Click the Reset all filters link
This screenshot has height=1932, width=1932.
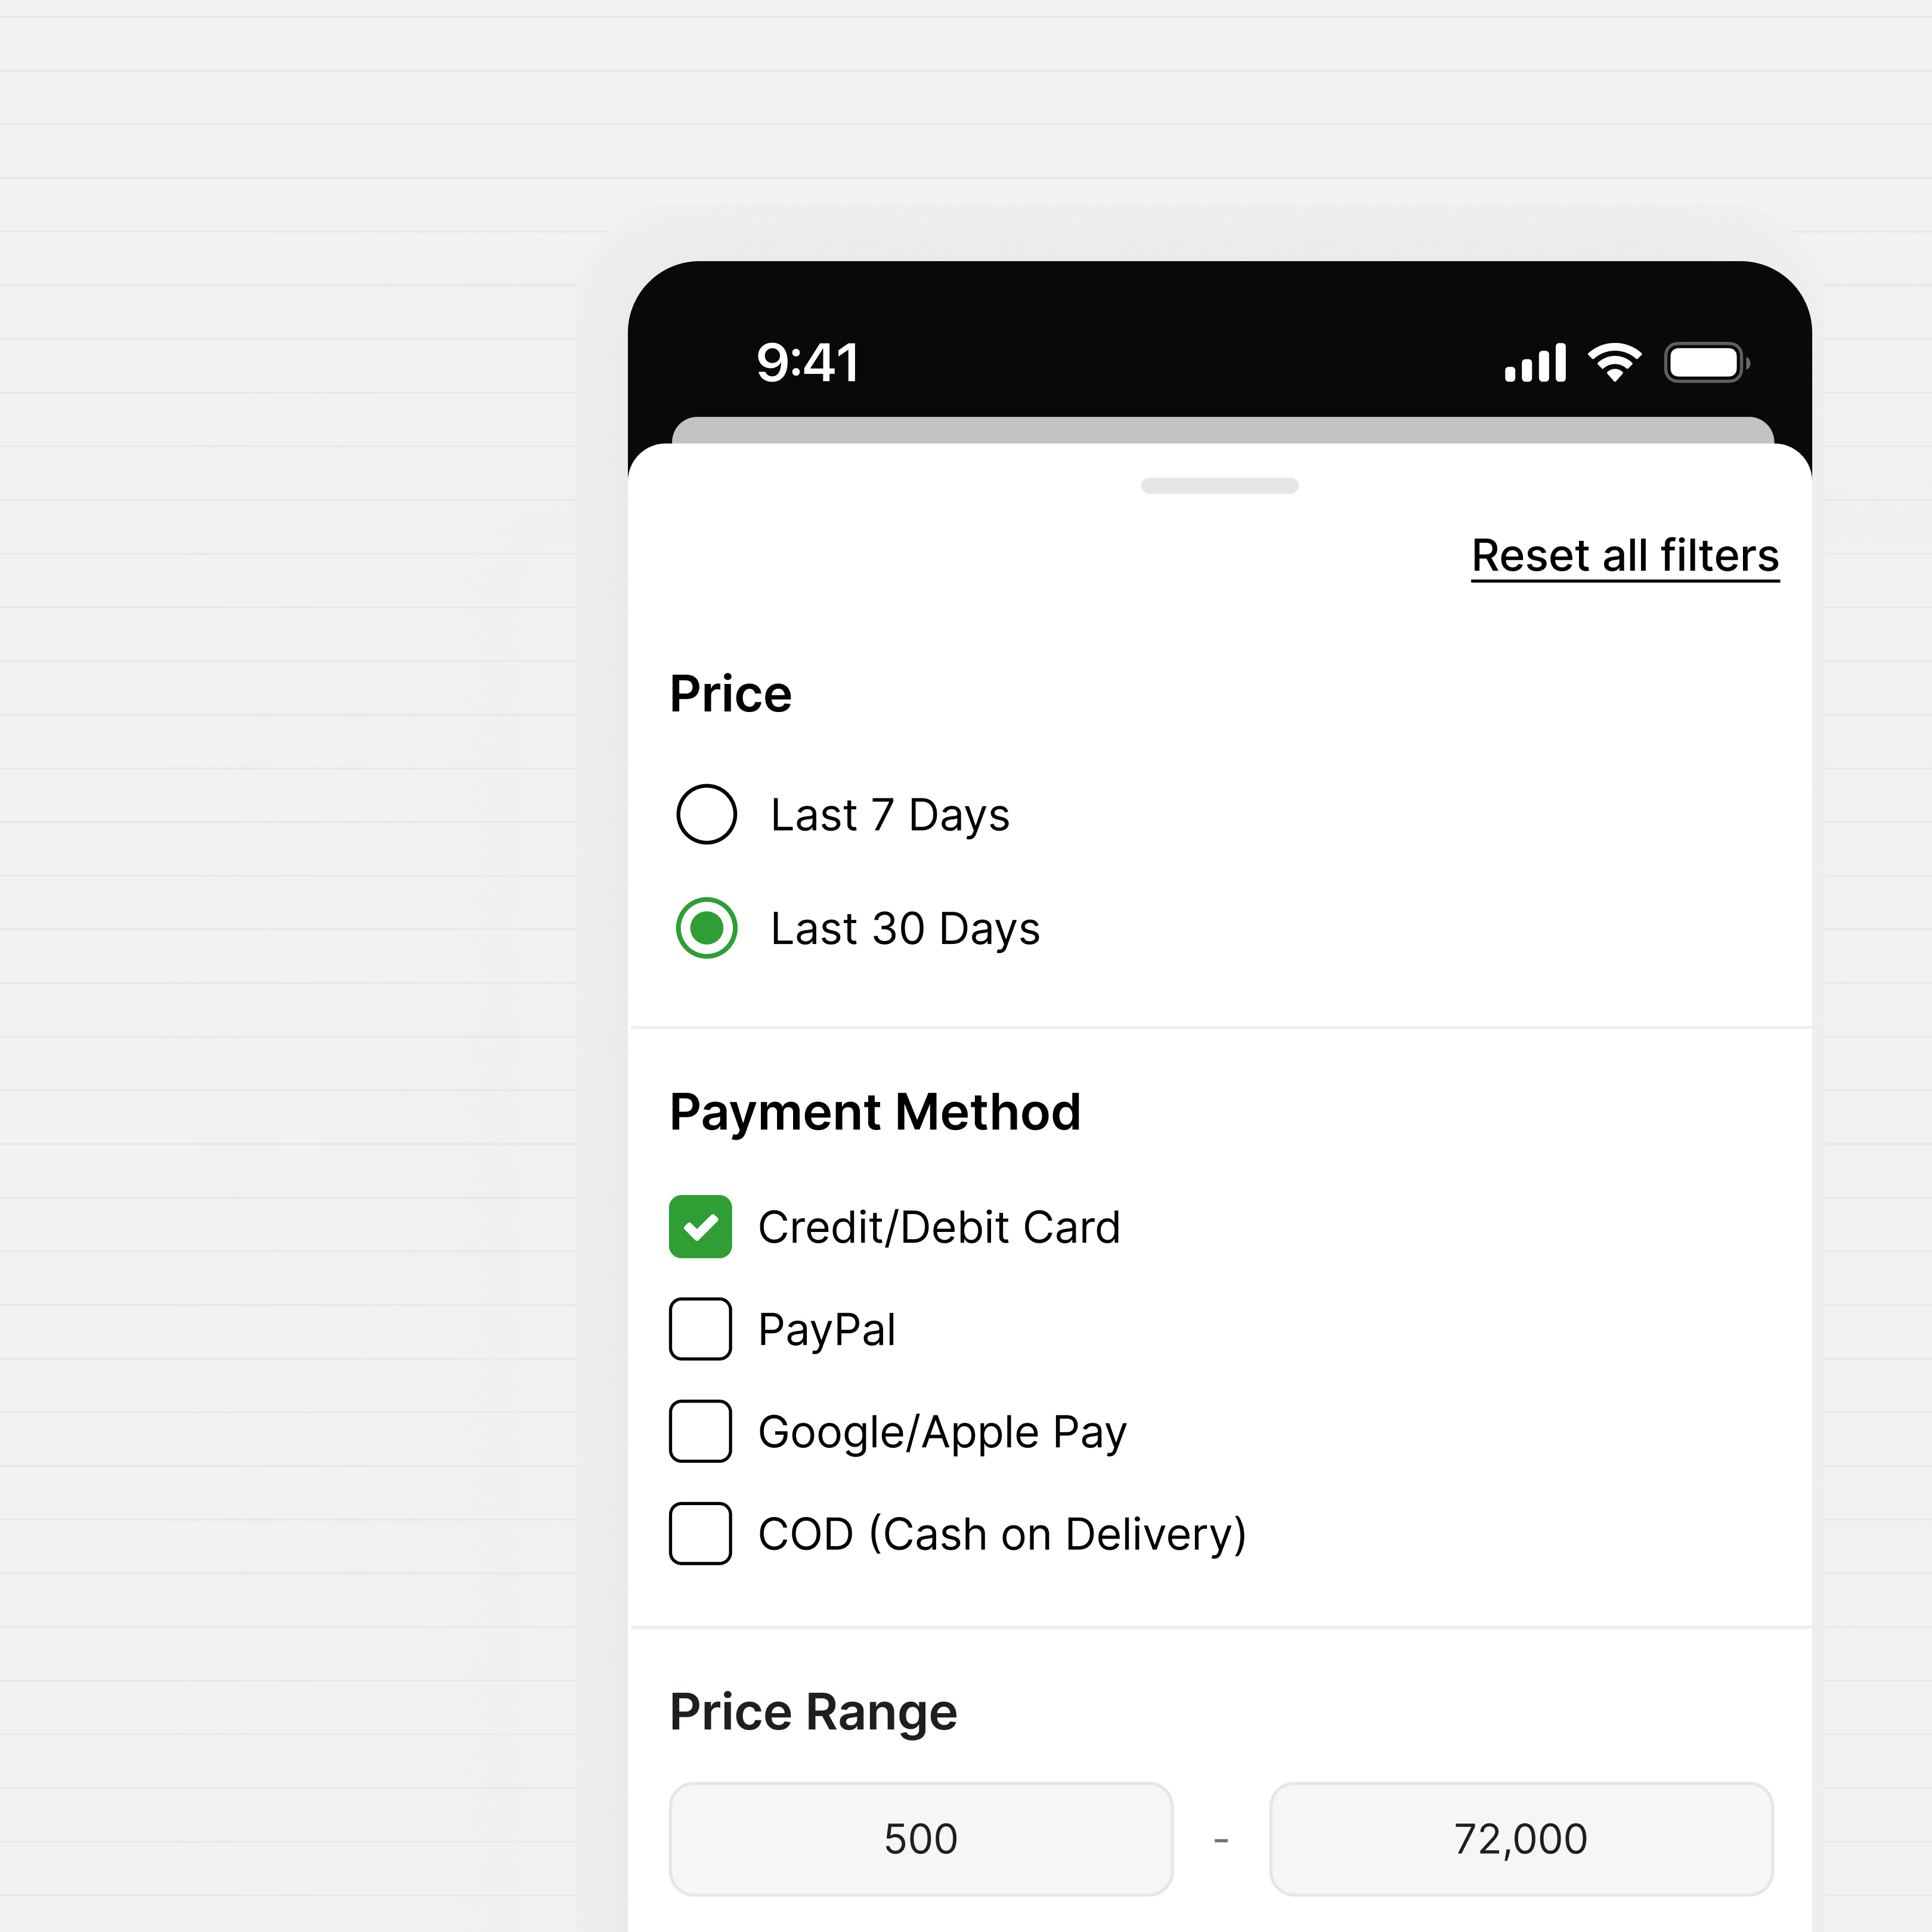[x=1625, y=556]
